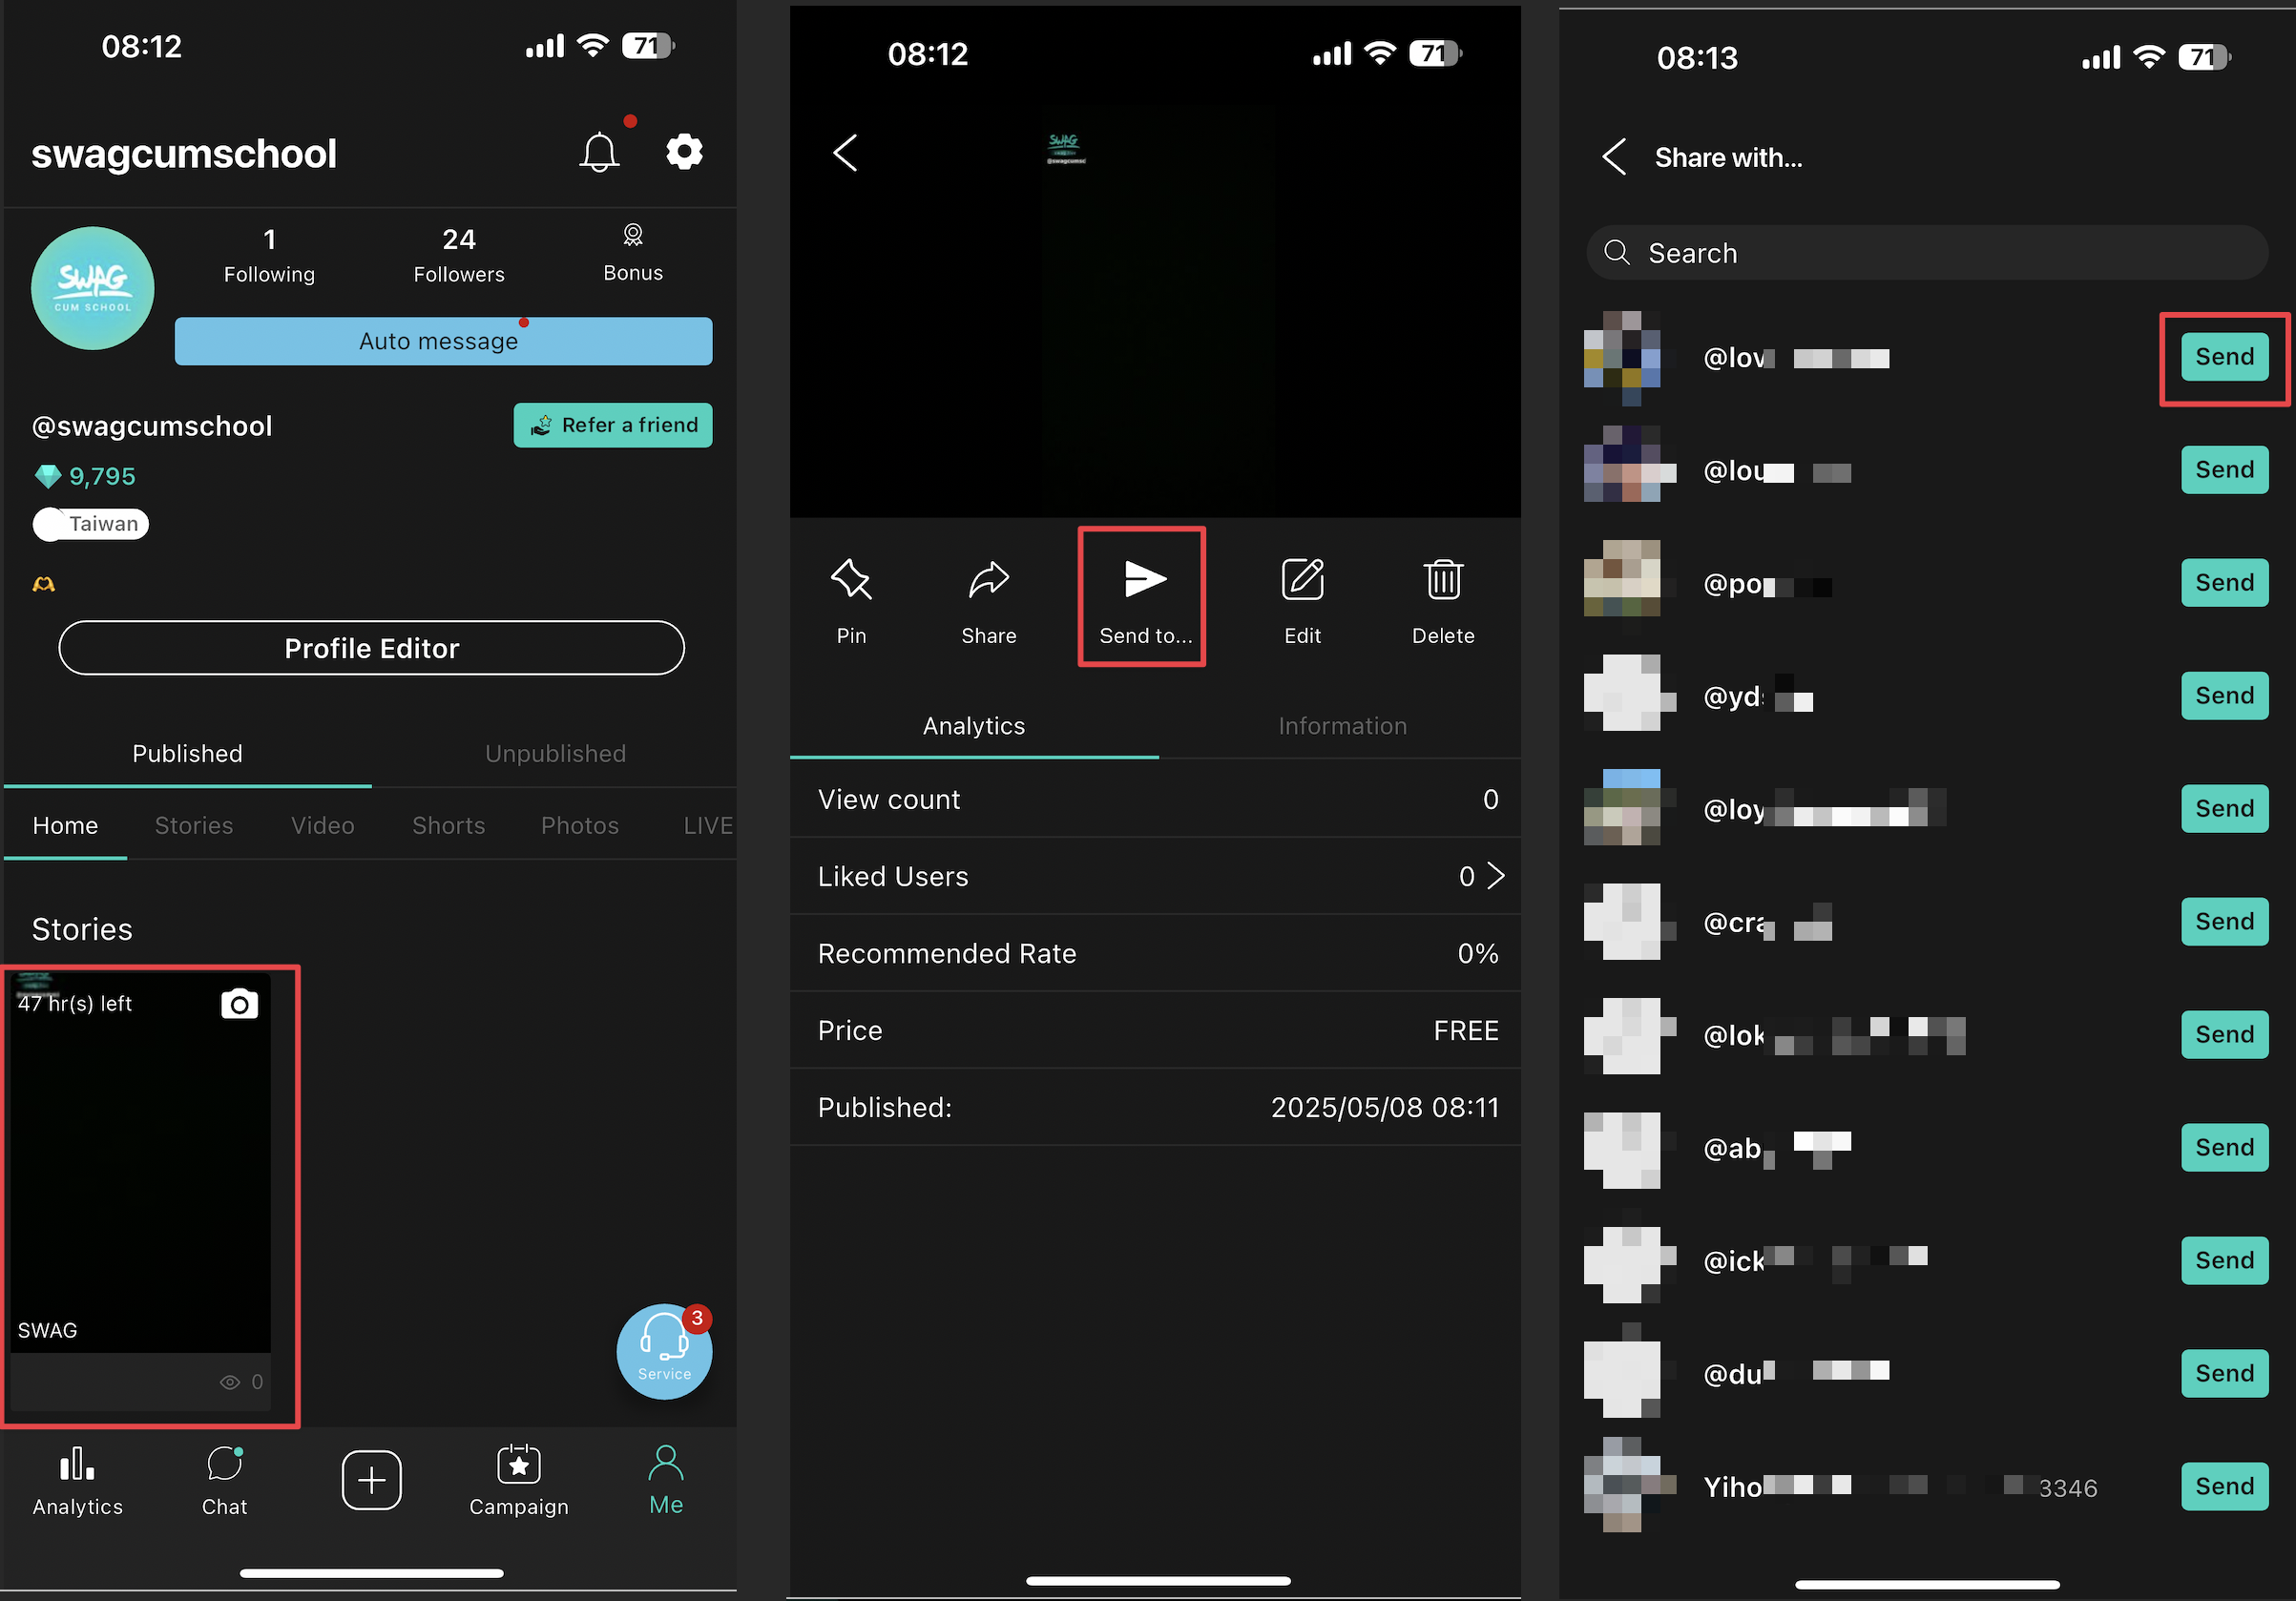Viewport: 2296px width, 1601px height.
Task: Tap the Edit pencil icon
Action: pos(1302,581)
